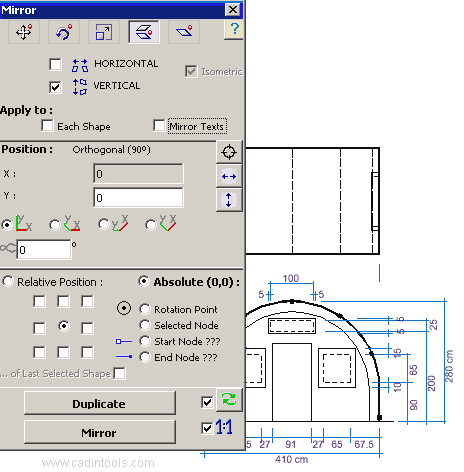
Task: Click the Duplicate button
Action: 100,403
